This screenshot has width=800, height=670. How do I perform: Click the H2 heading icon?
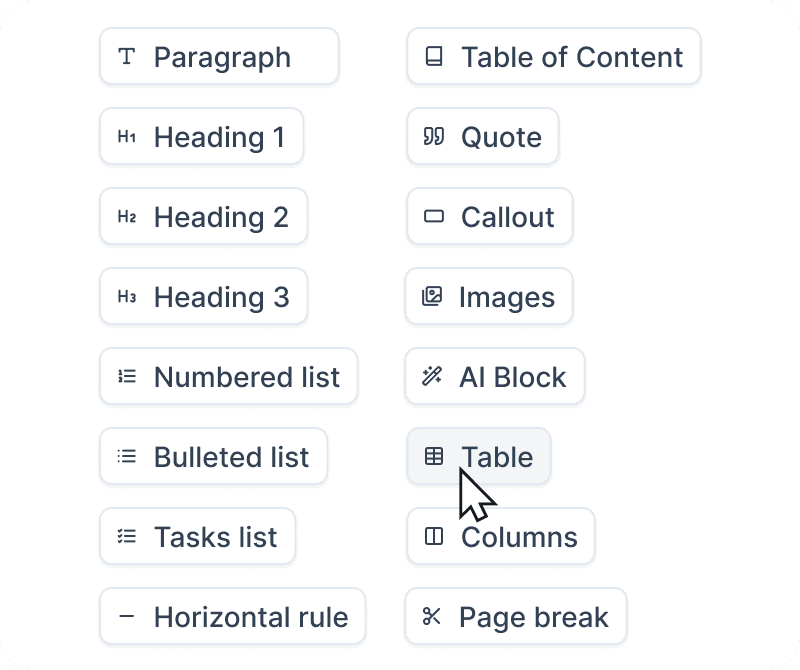(x=127, y=216)
